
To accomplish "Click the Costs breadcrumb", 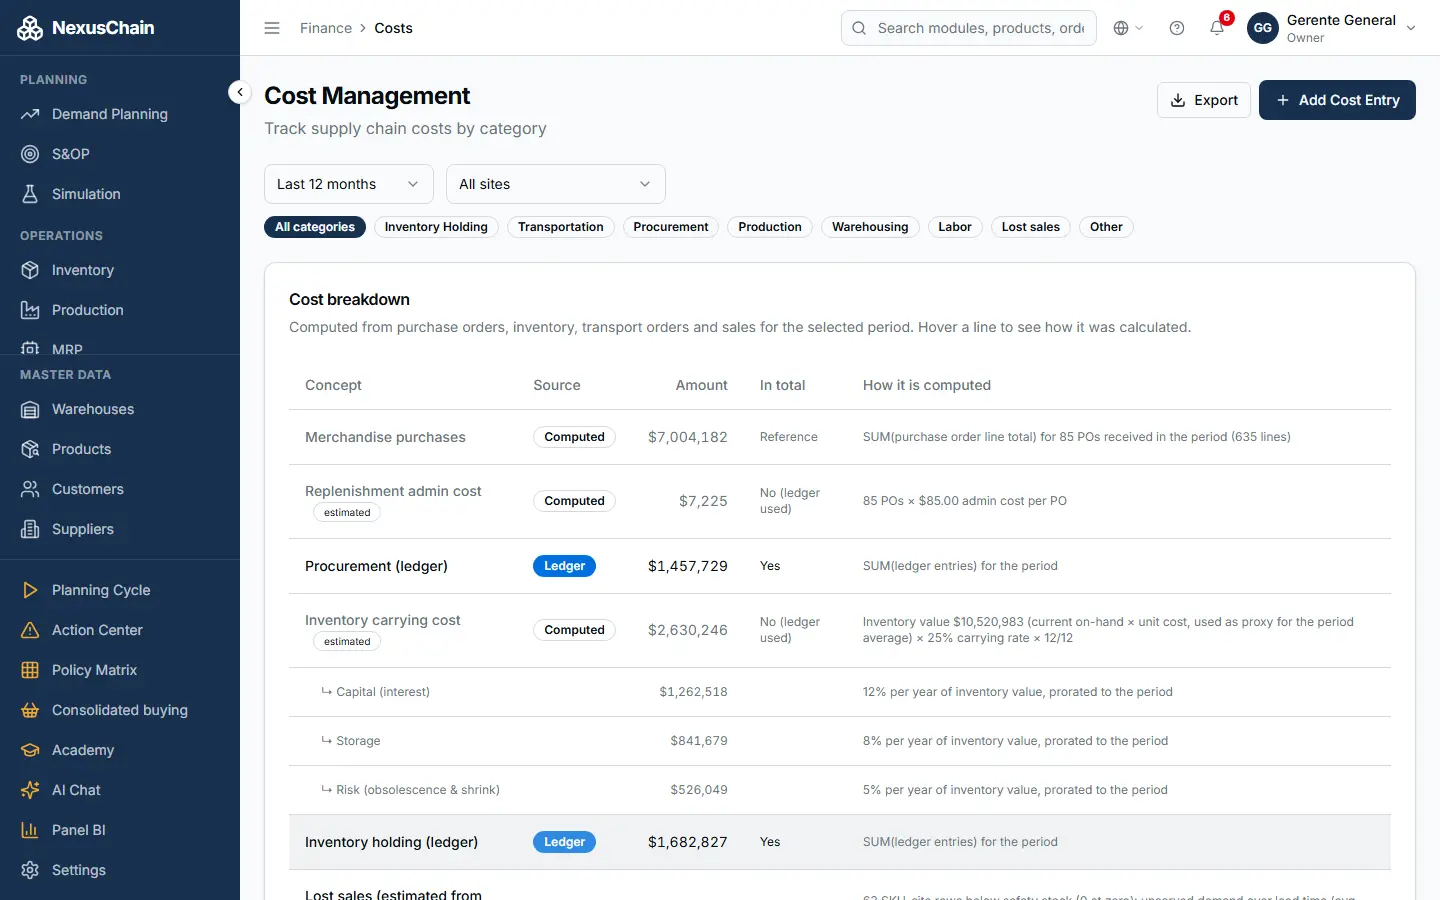I will [x=393, y=28].
